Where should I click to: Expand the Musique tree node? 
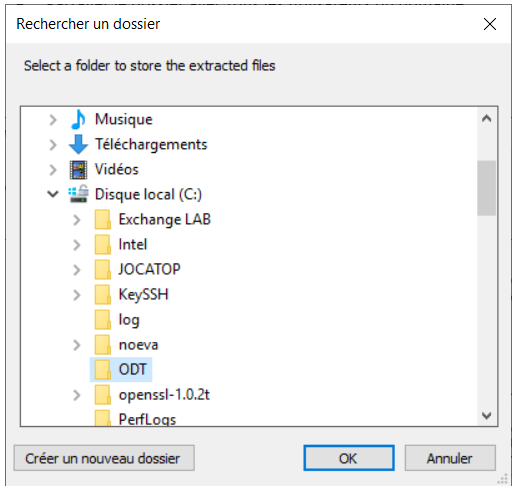(x=53, y=120)
